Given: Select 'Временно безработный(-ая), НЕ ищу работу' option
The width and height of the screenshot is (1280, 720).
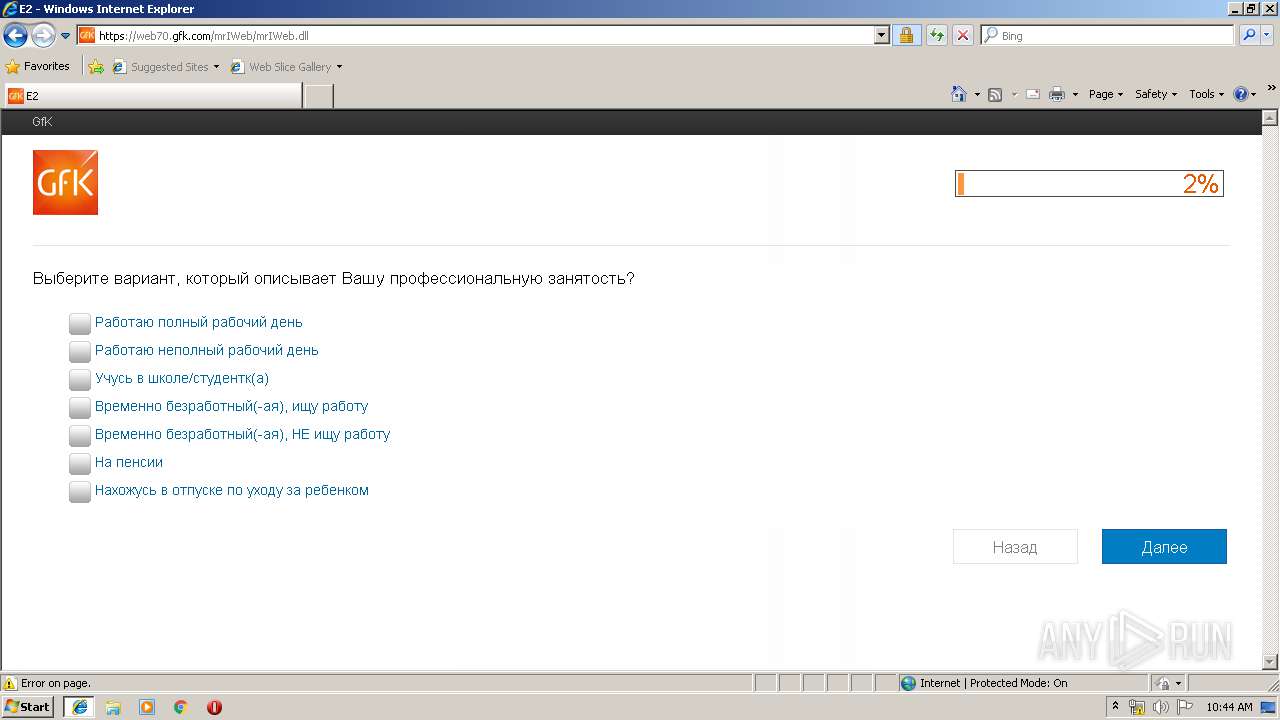Looking at the screenshot, I should click(80, 435).
